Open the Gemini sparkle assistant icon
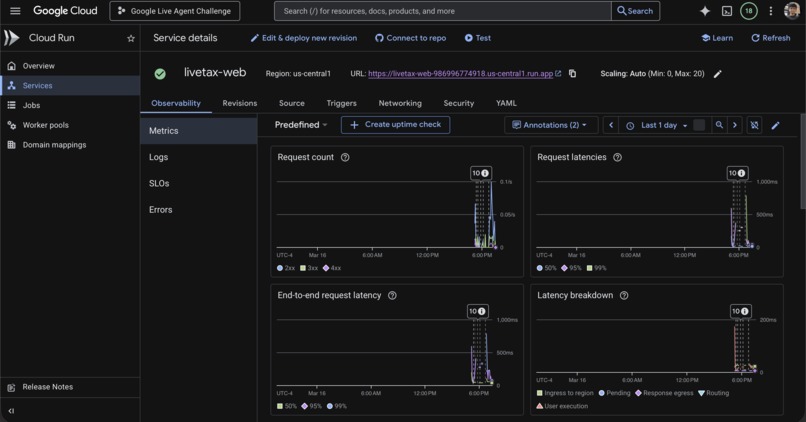This screenshot has height=422, width=806. click(x=705, y=11)
